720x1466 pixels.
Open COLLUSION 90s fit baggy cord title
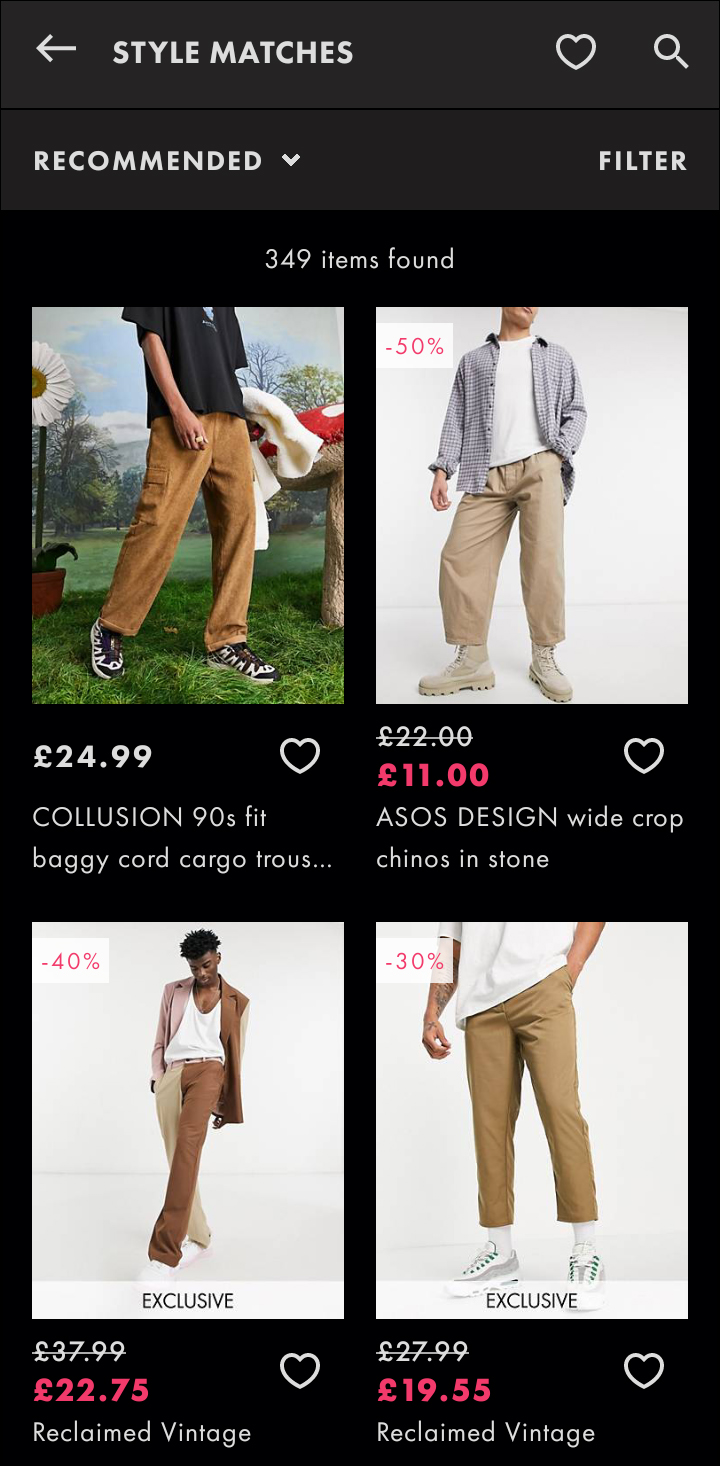point(182,838)
